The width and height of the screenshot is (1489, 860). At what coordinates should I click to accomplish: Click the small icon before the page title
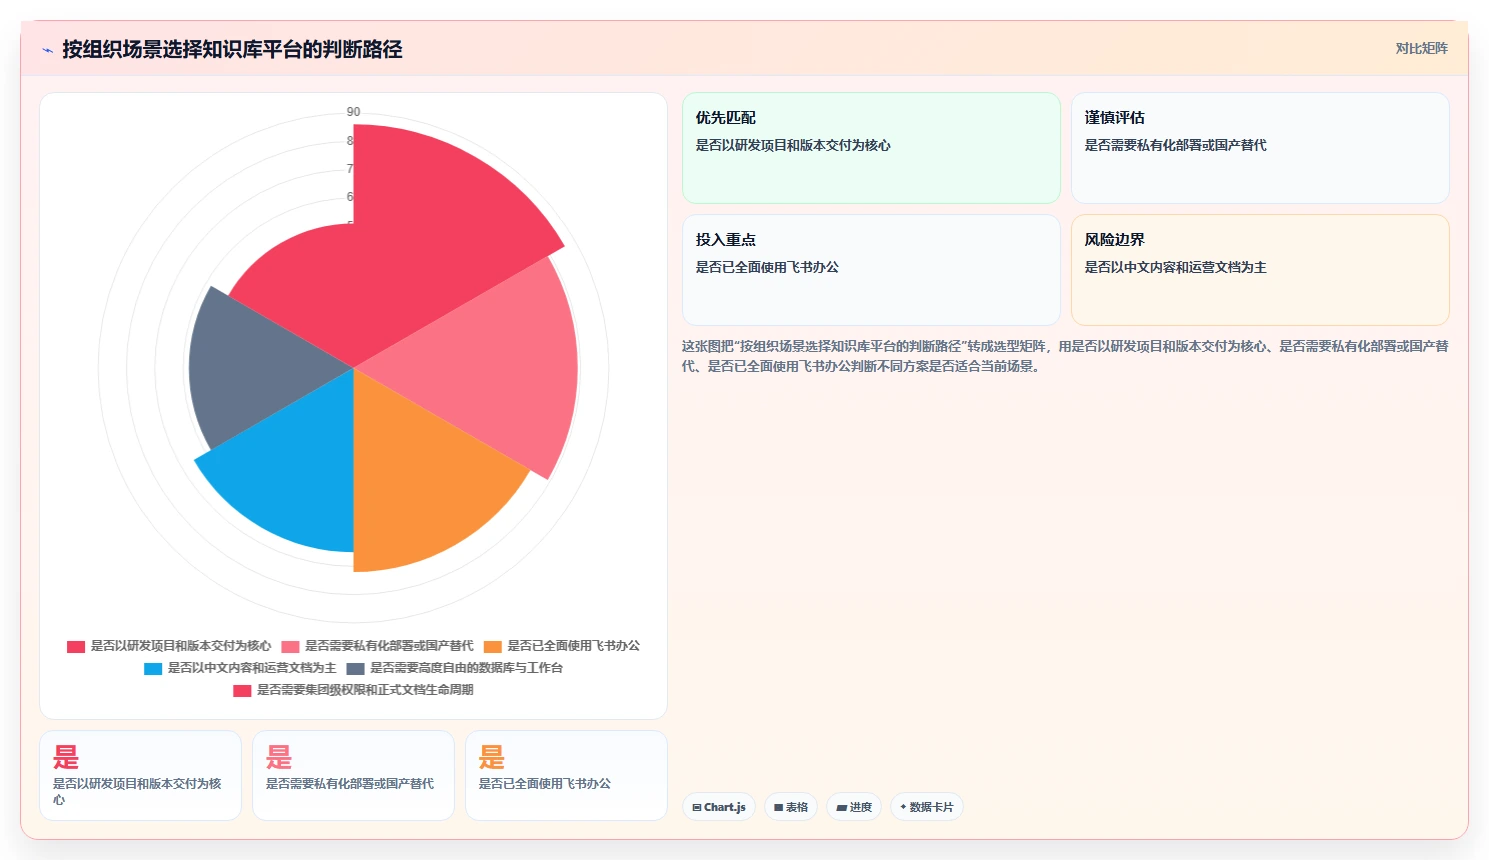click(47, 50)
